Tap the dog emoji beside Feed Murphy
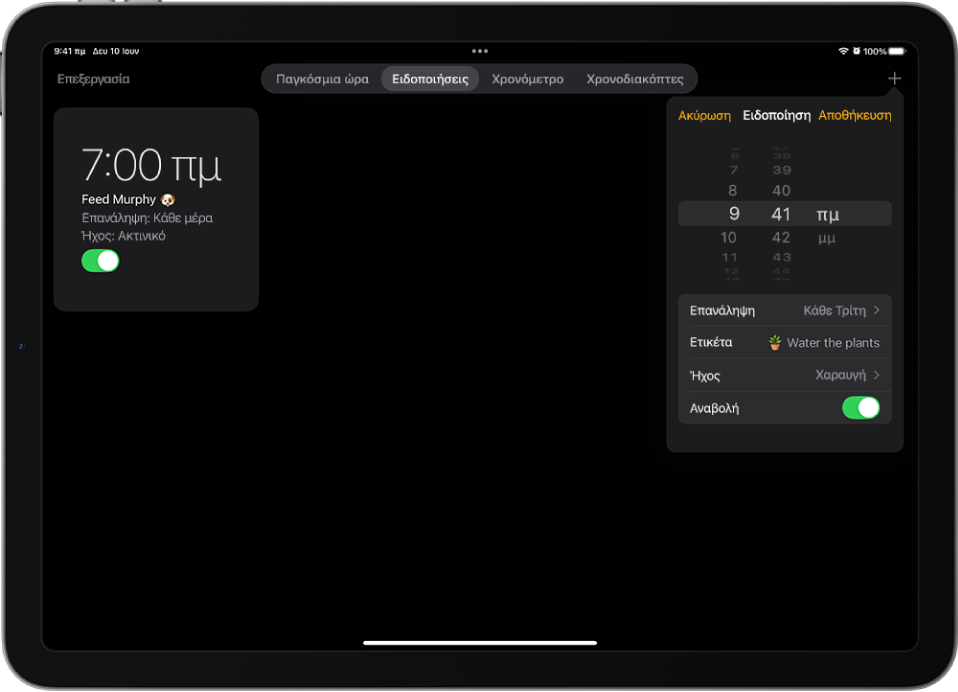Image resolution: width=958 pixels, height=692 pixels. [x=167, y=200]
